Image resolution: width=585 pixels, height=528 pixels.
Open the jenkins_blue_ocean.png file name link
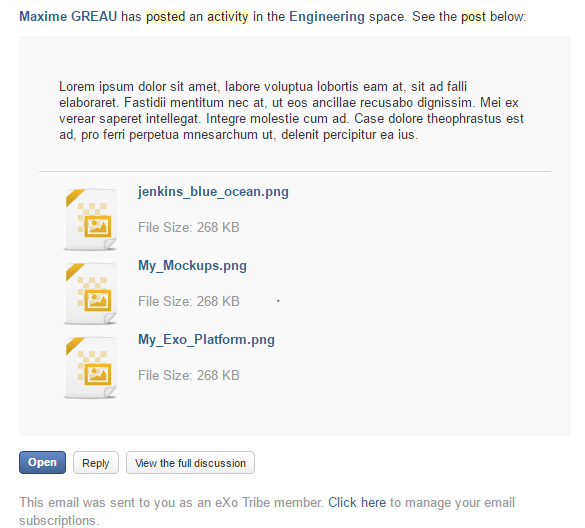point(213,192)
